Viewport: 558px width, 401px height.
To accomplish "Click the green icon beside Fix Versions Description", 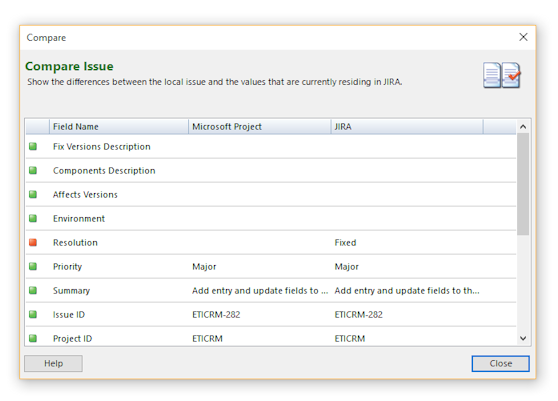I will pyautogui.click(x=33, y=146).
